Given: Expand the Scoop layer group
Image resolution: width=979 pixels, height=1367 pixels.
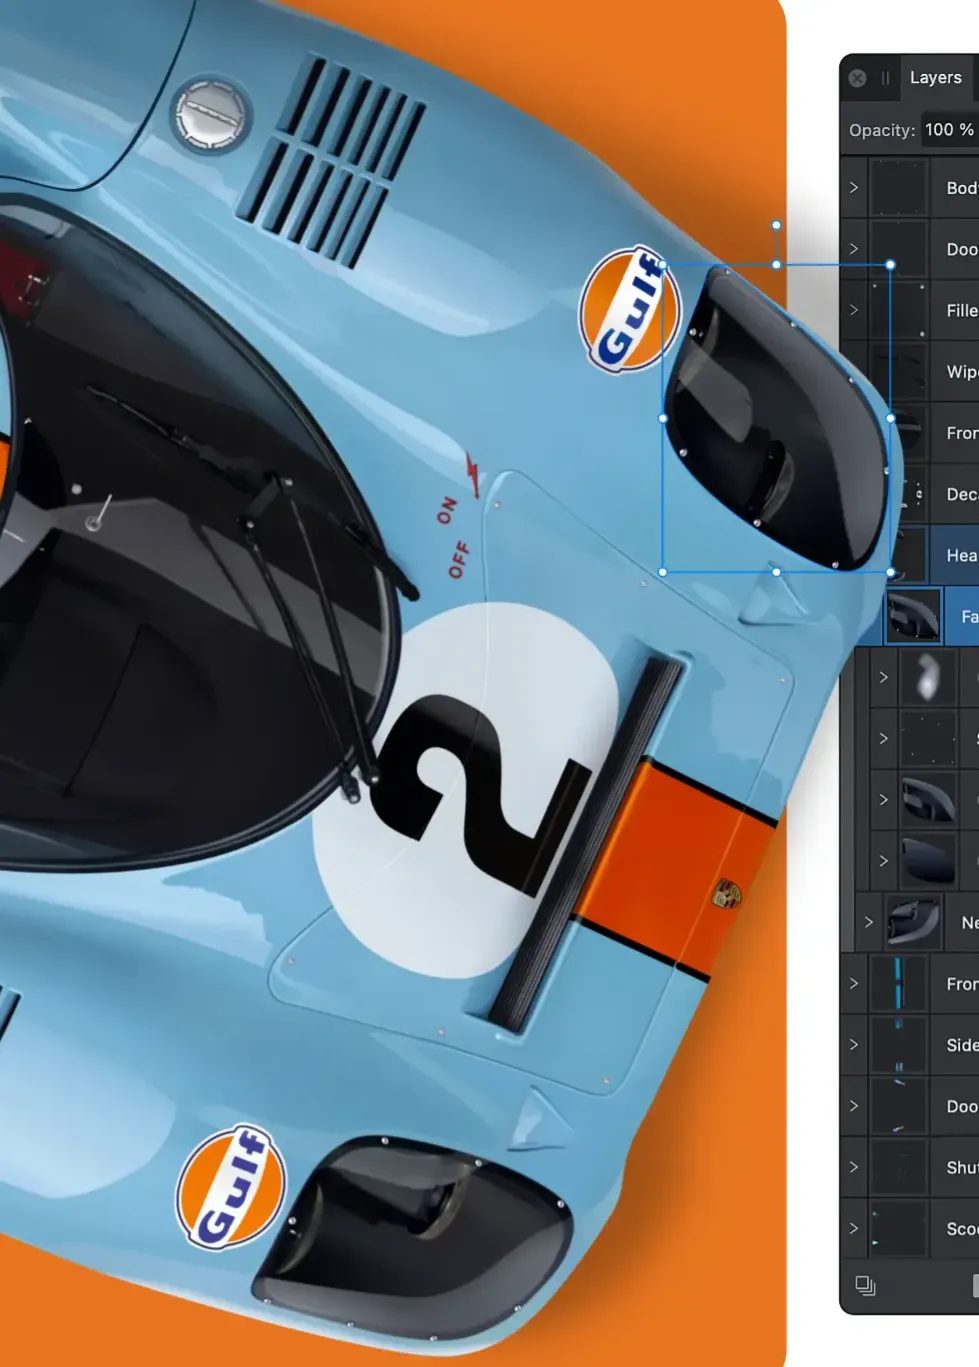Looking at the screenshot, I should click(854, 1228).
